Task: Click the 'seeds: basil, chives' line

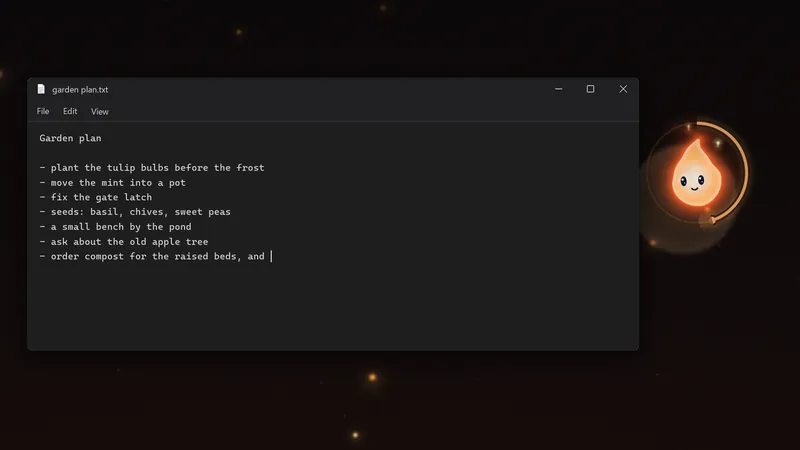Action: point(135,212)
